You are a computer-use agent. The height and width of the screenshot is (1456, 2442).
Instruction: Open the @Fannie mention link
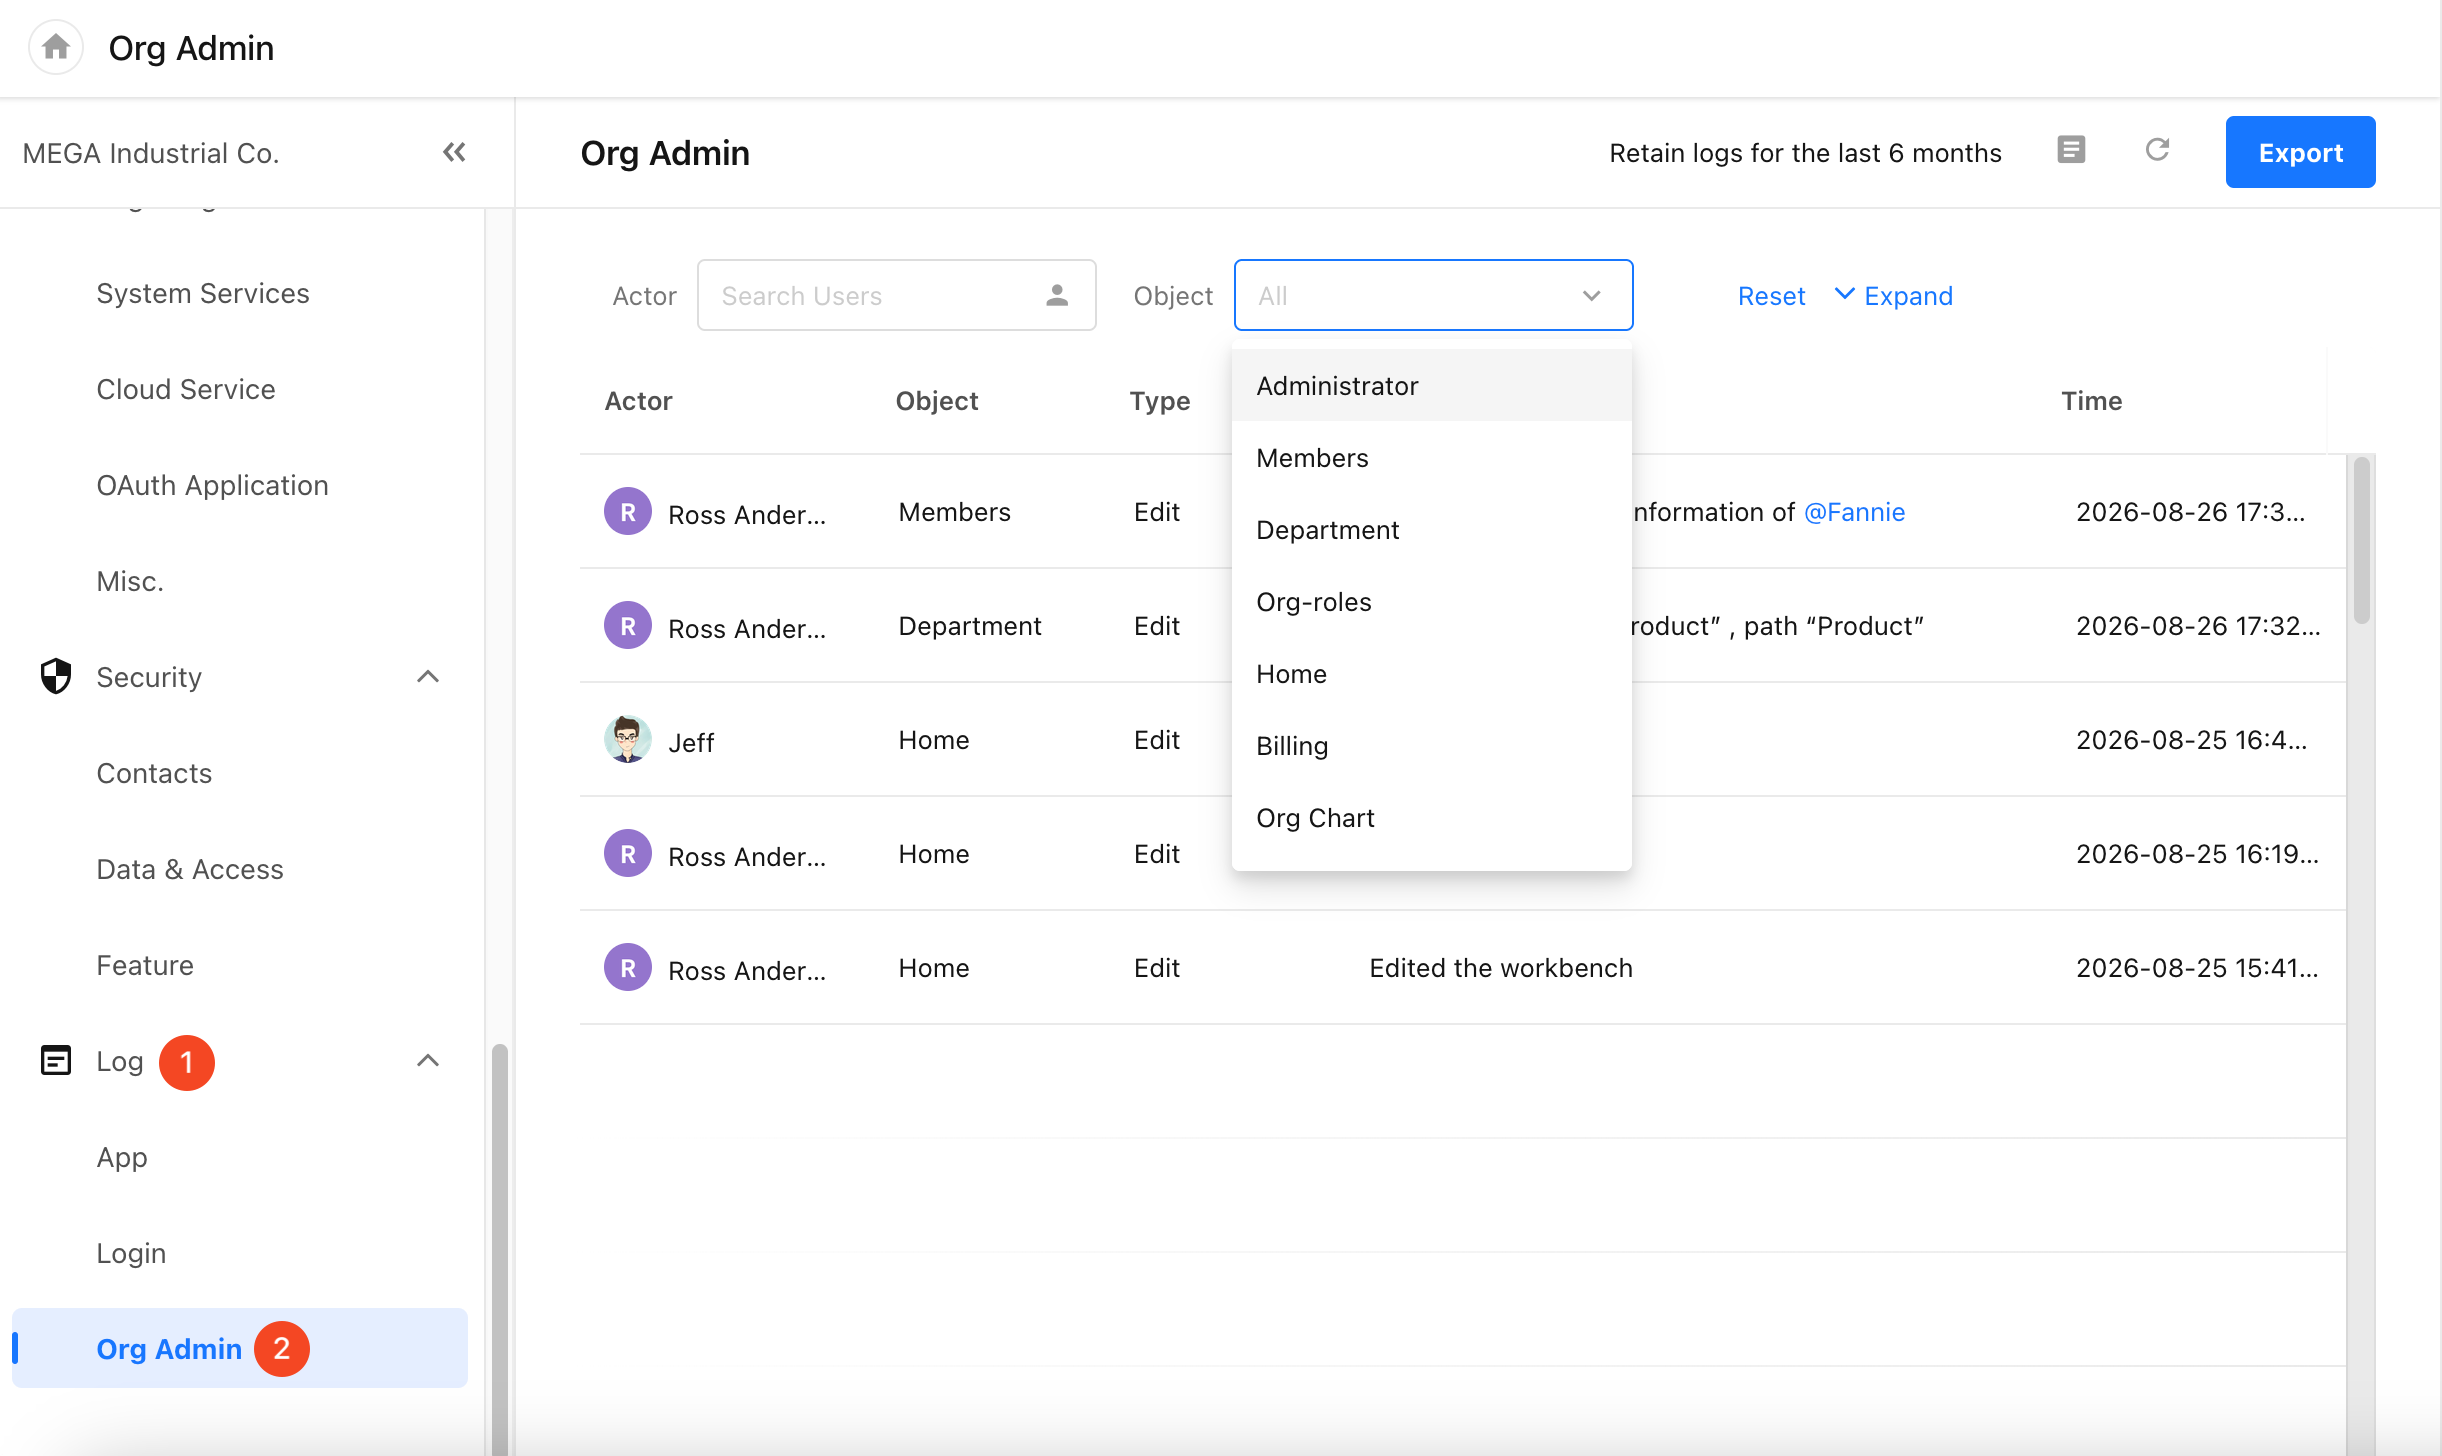tap(1854, 512)
